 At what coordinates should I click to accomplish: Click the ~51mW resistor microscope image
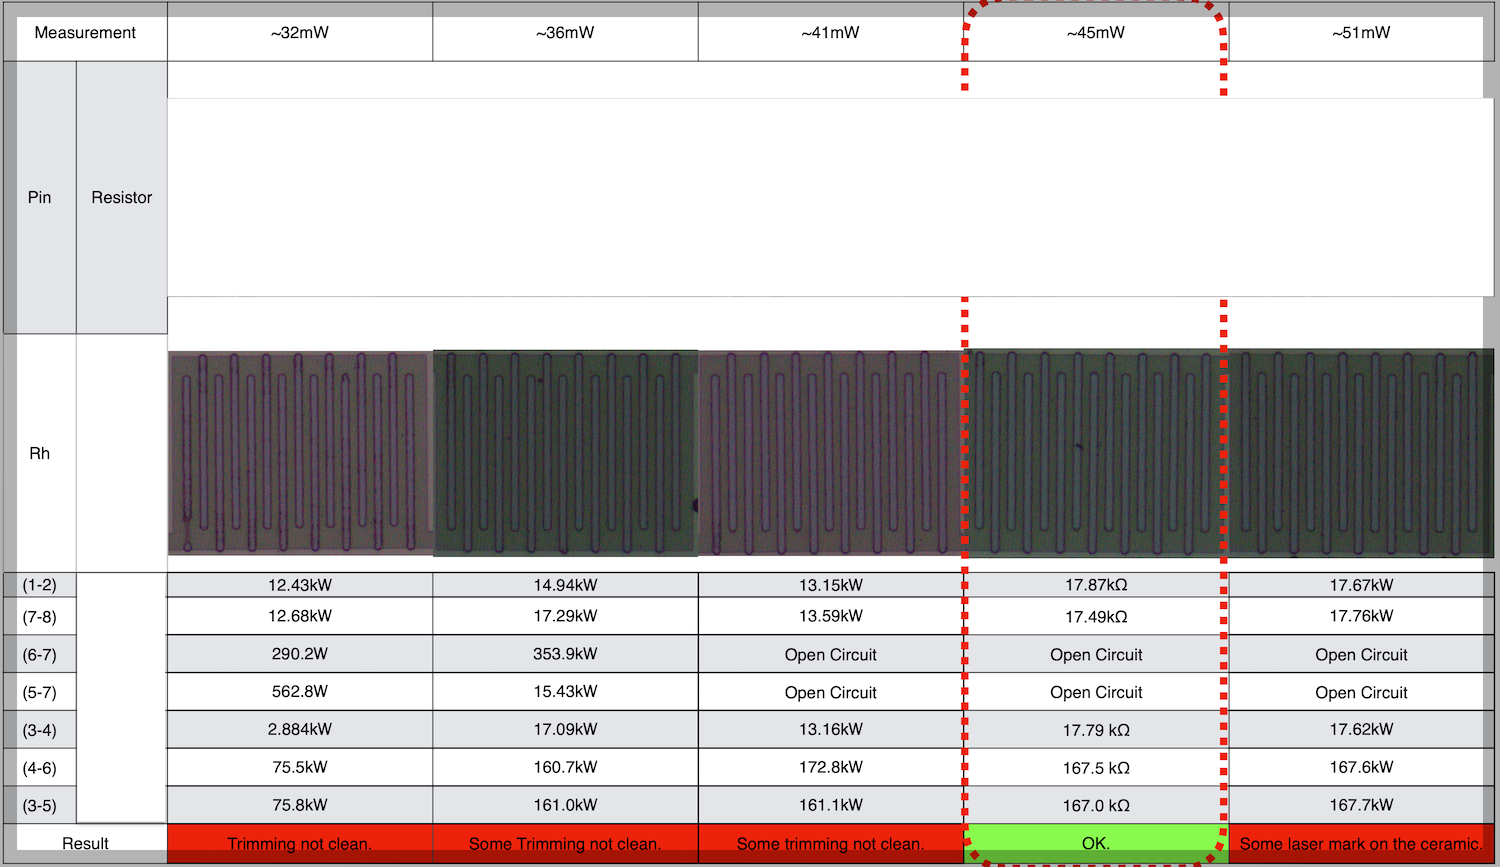pyautogui.click(x=1361, y=452)
